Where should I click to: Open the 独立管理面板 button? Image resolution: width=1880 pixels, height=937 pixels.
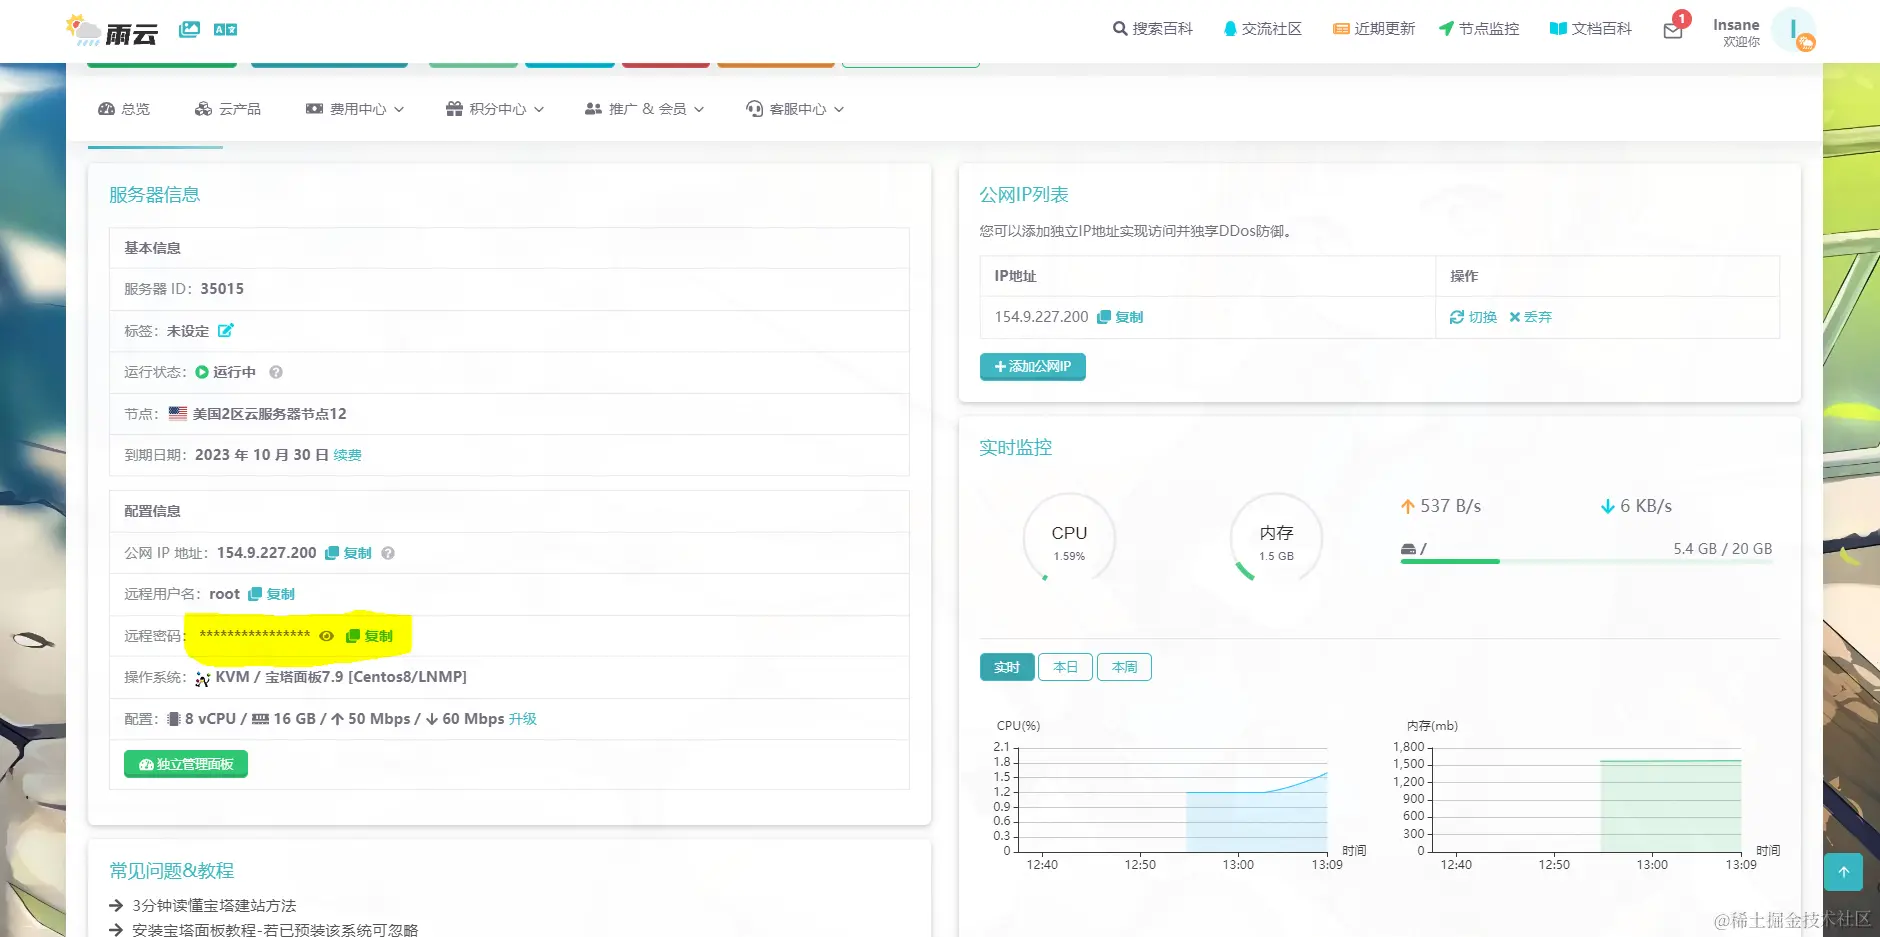(x=186, y=764)
